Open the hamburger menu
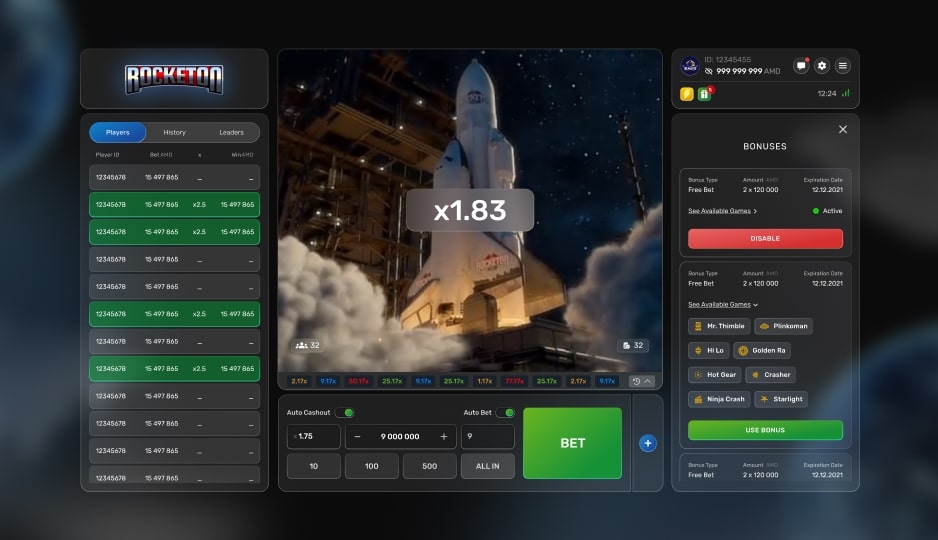Screen dimensions: 938x540 pyautogui.click(x=843, y=66)
